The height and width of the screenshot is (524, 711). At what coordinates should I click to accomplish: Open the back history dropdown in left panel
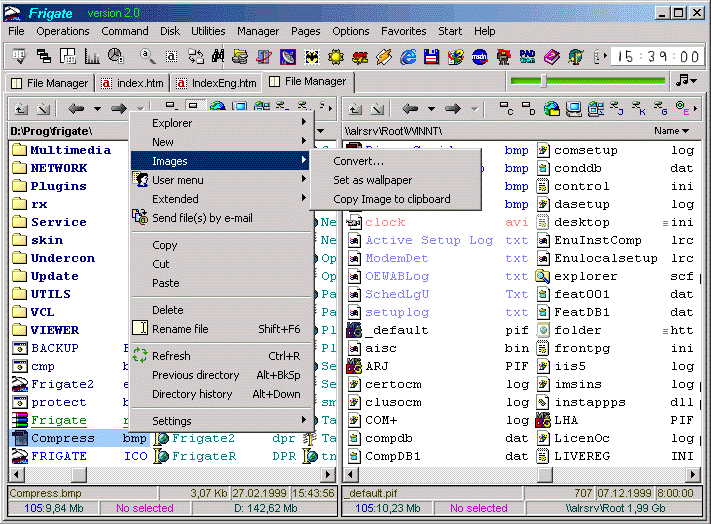pos(97,109)
